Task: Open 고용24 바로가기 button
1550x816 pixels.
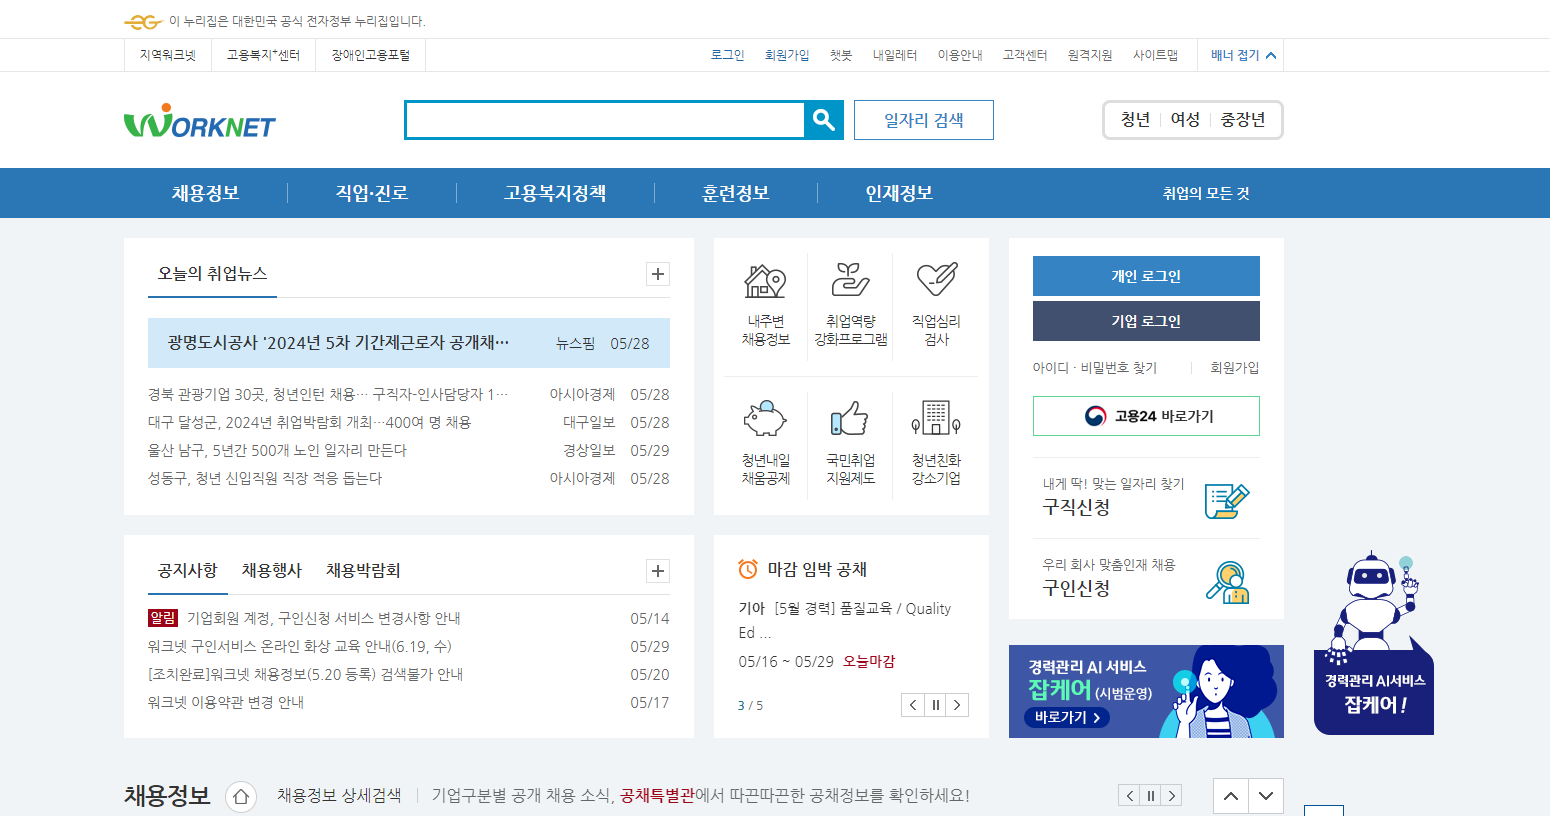Action: coord(1146,416)
